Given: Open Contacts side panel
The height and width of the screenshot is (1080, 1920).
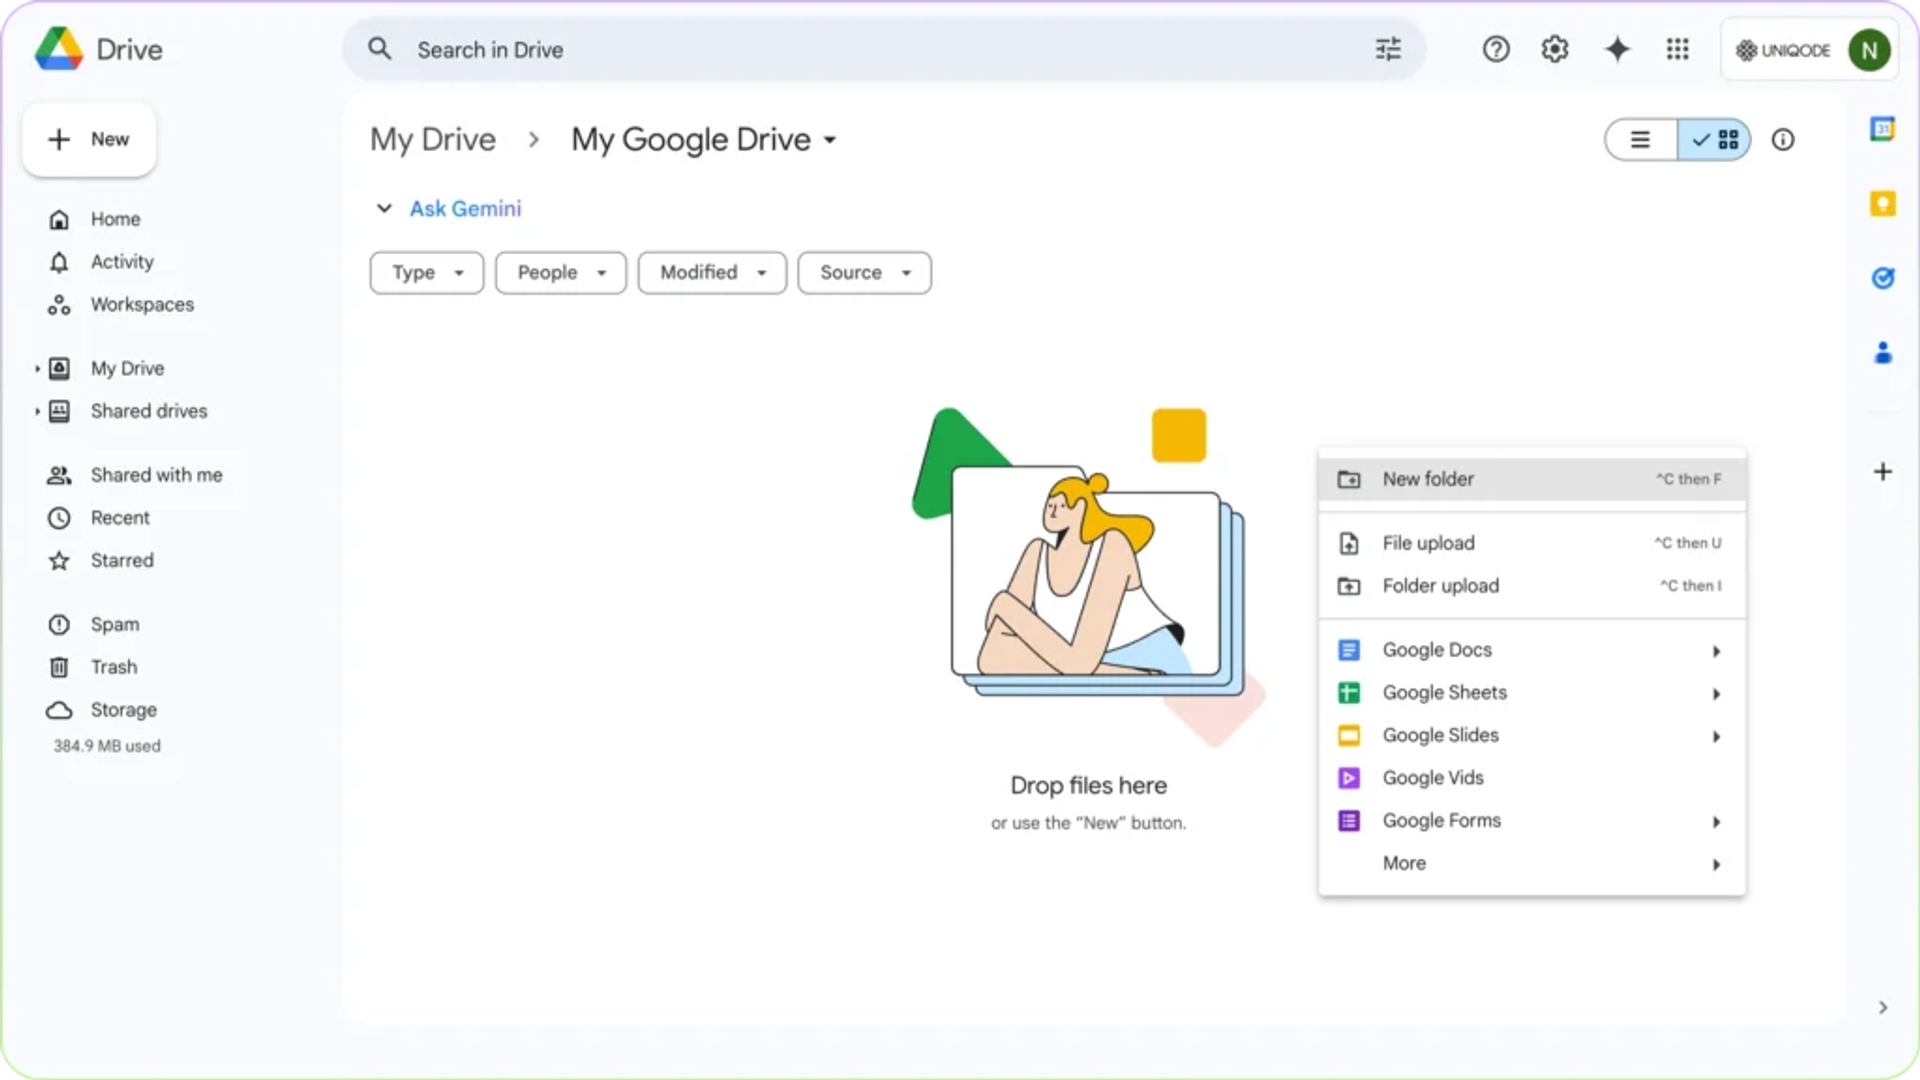Looking at the screenshot, I should (1882, 353).
